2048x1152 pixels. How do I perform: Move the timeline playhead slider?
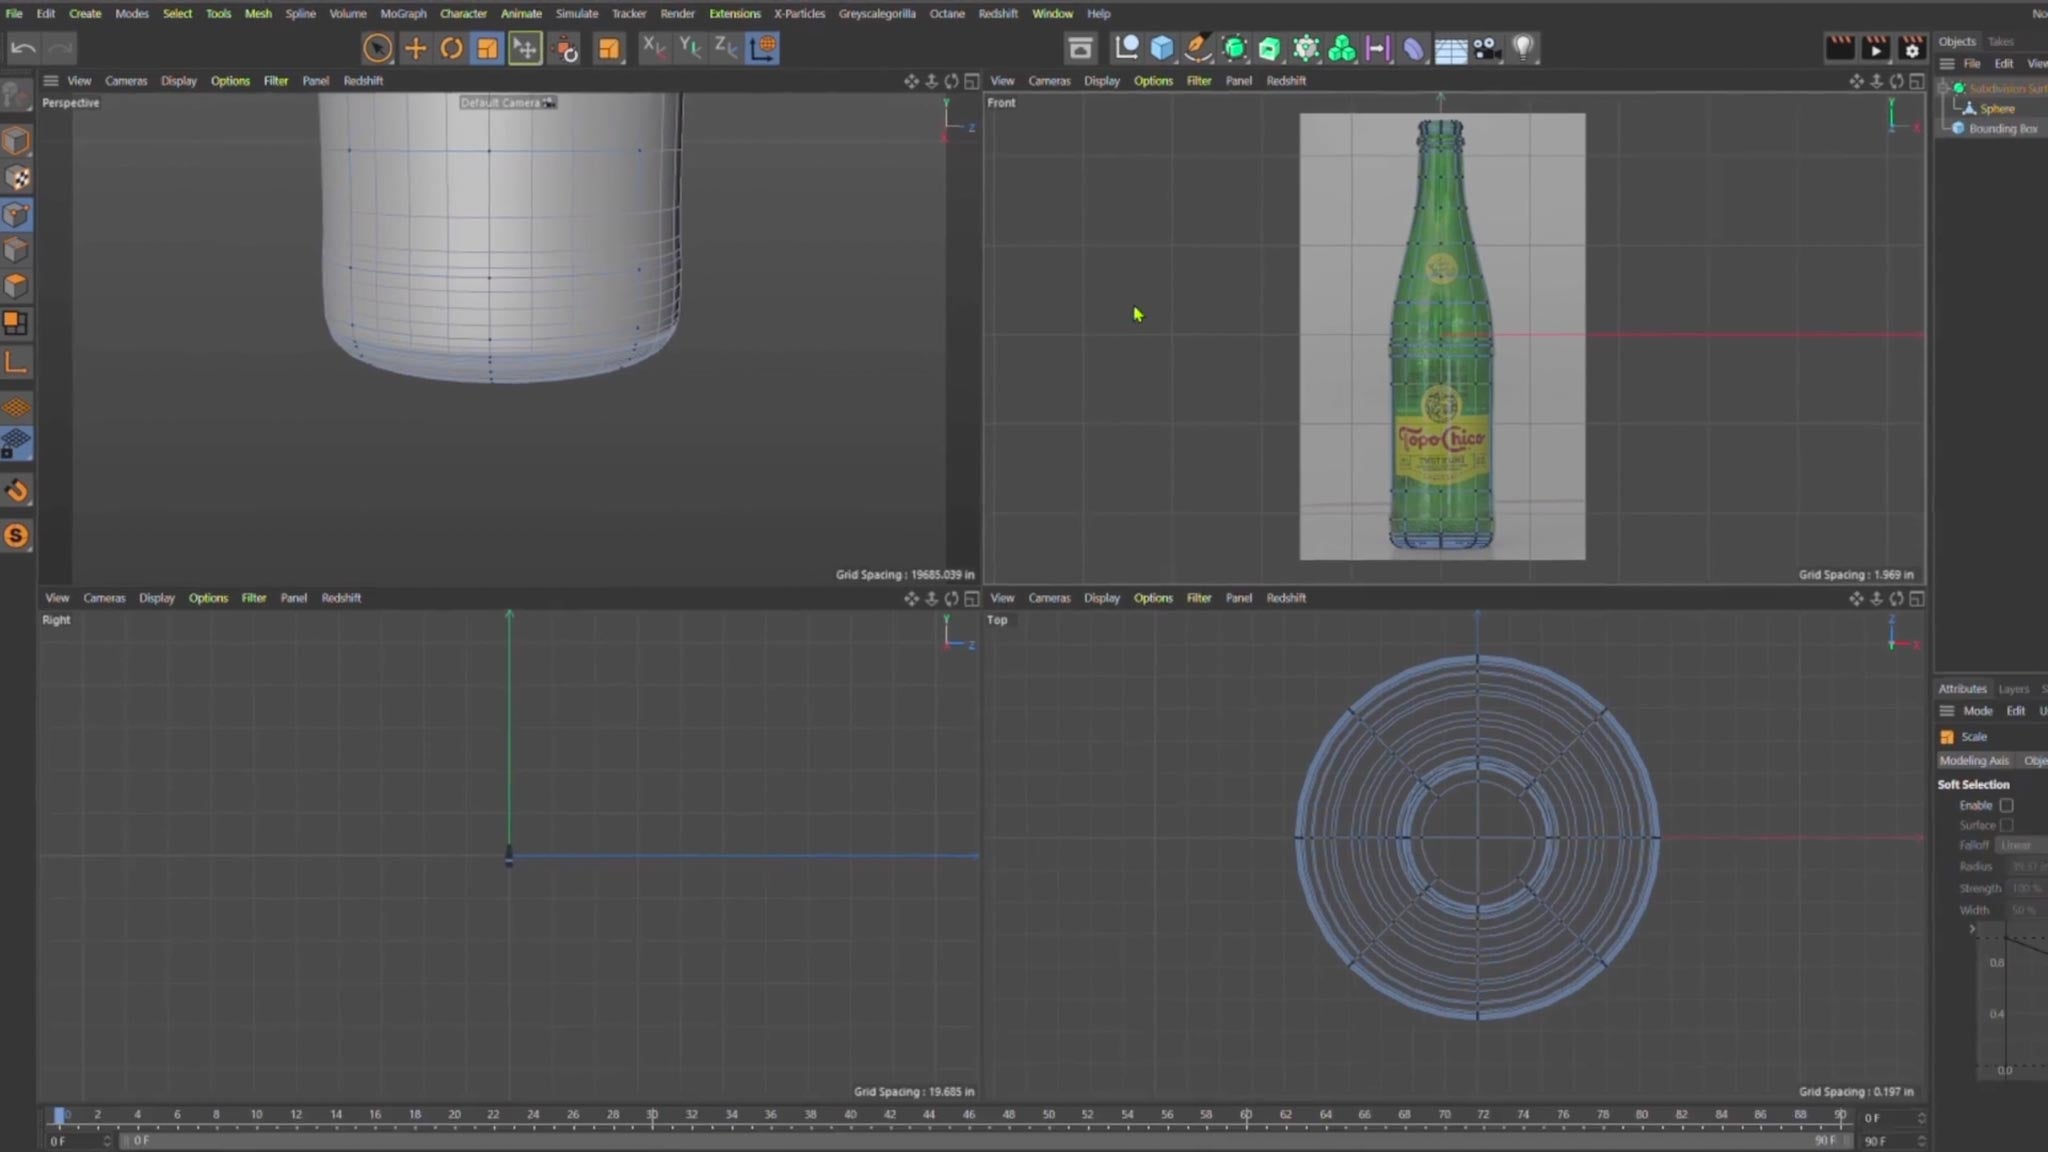point(60,1115)
